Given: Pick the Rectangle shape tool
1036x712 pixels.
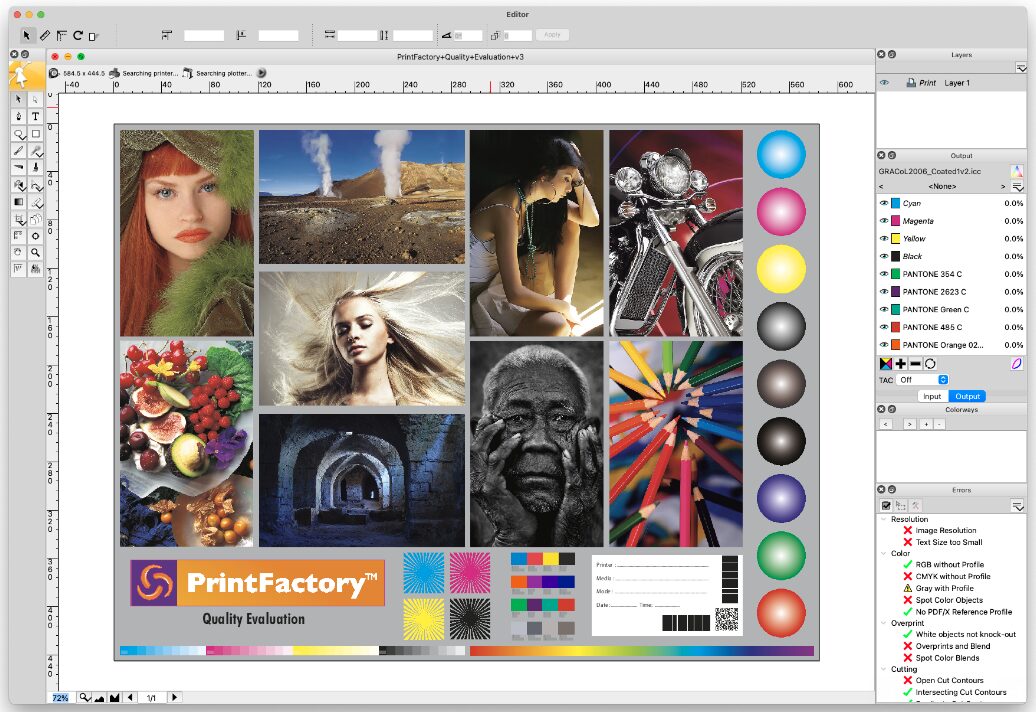Looking at the screenshot, I should (x=36, y=133).
